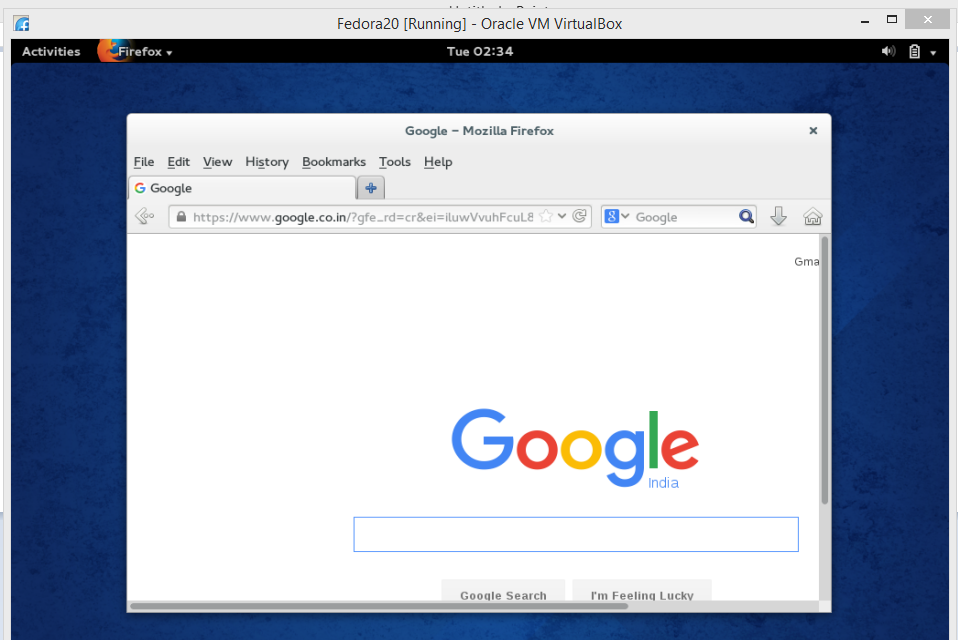Open the Bookmarks menu

[334, 162]
